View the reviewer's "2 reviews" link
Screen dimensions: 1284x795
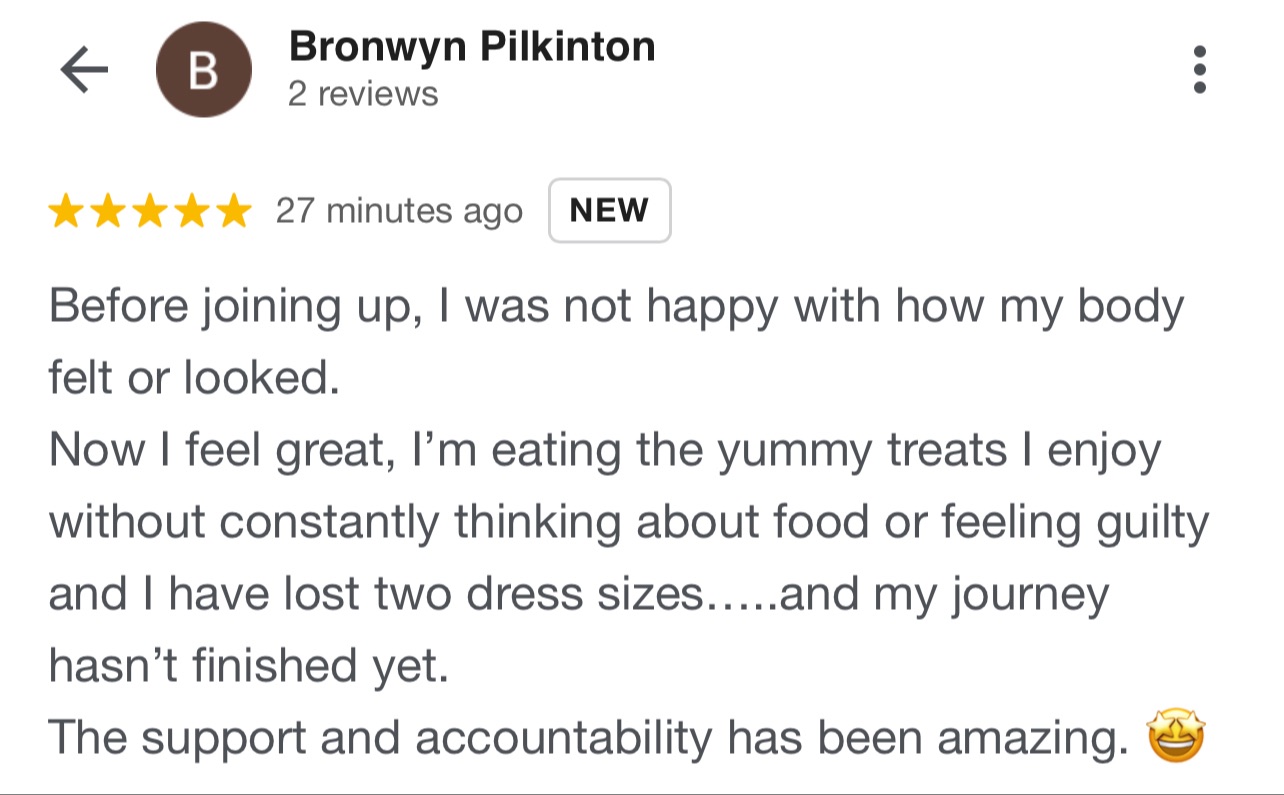click(362, 94)
